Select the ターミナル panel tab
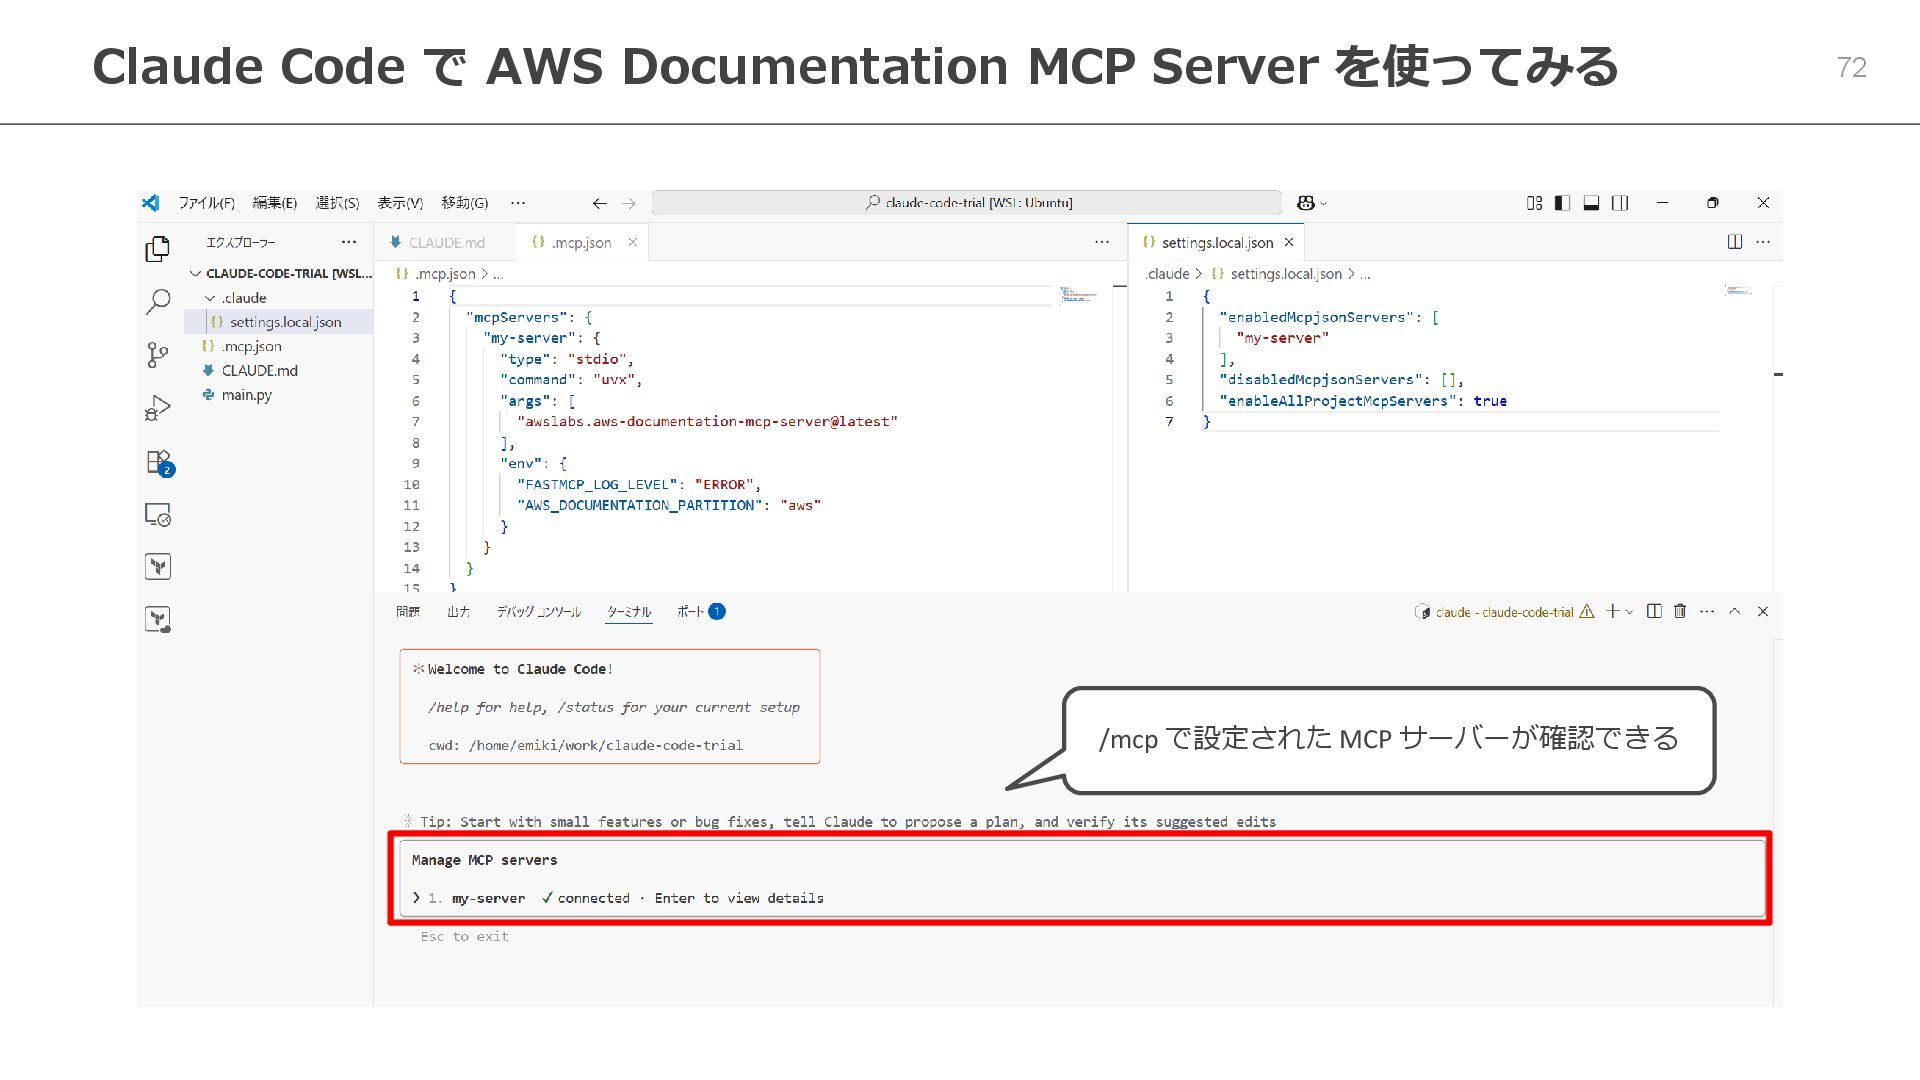 (629, 611)
